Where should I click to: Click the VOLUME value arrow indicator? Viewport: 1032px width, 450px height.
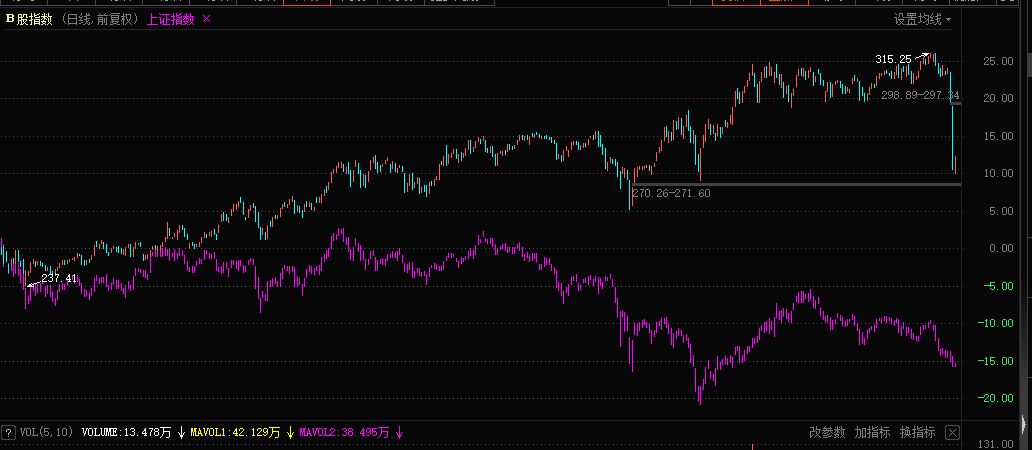point(181,433)
